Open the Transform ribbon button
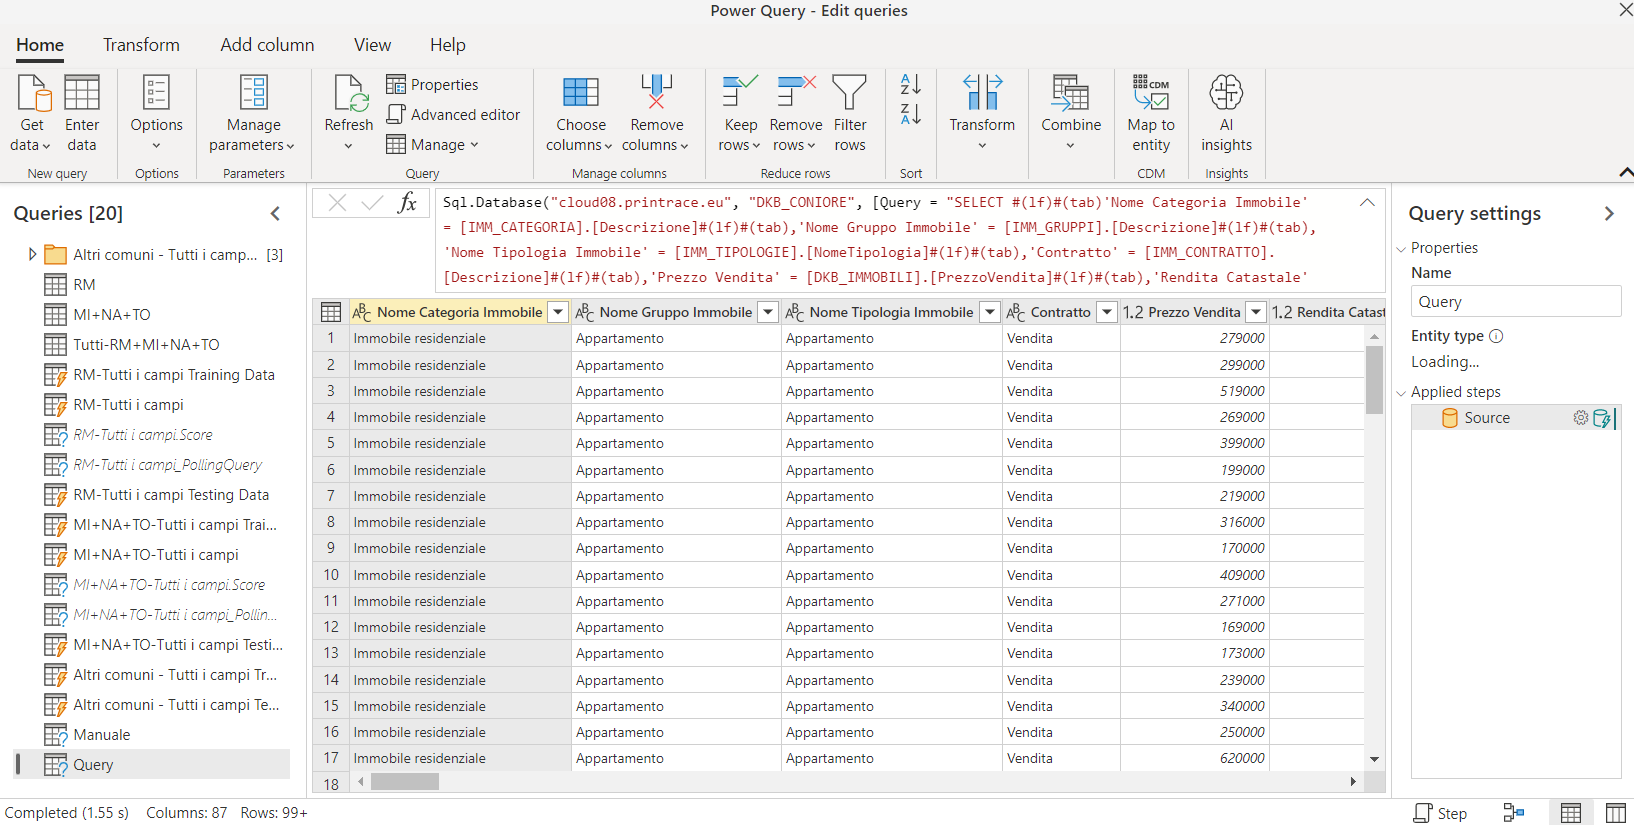The image size is (1634, 825). pyautogui.click(x=982, y=113)
